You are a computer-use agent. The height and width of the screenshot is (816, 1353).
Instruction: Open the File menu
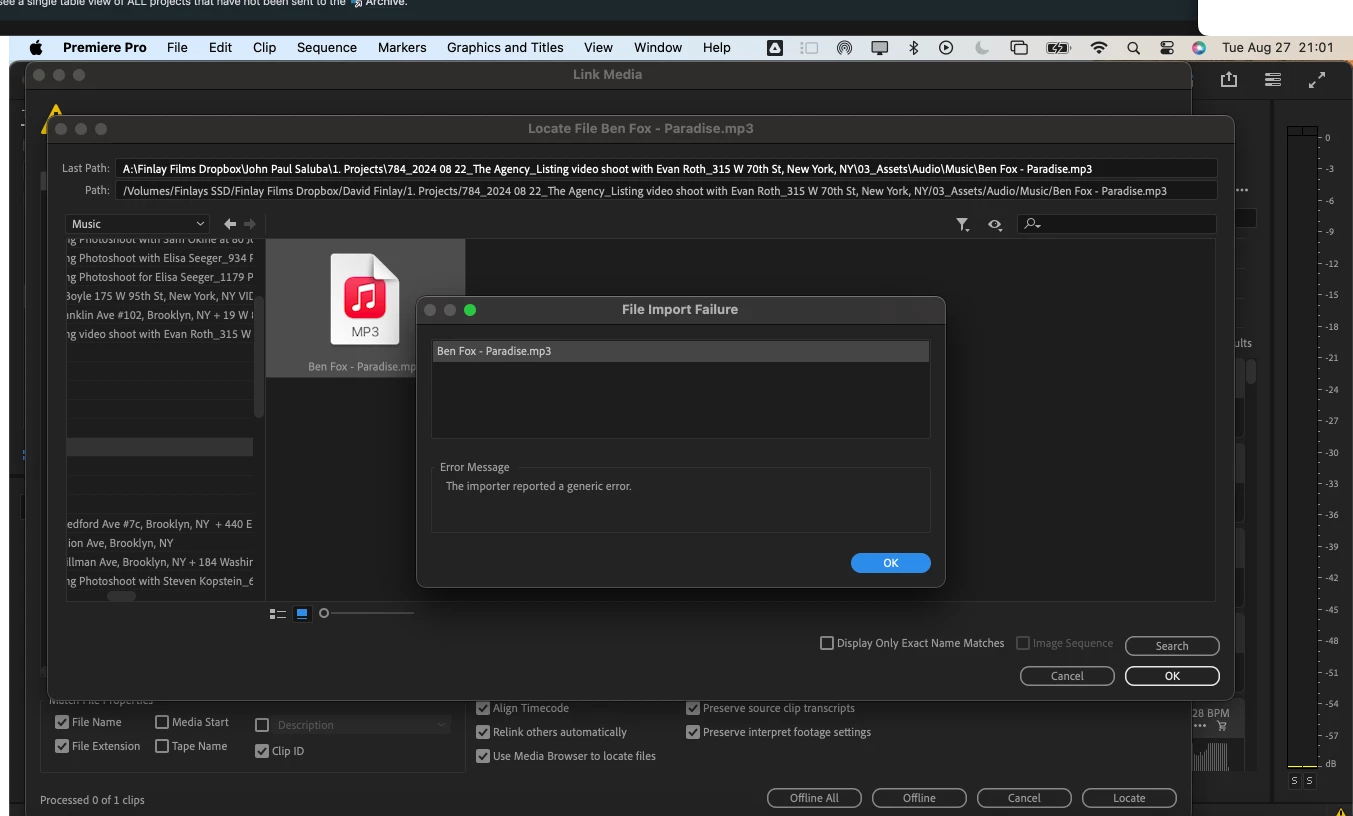(x=177, y=47)
